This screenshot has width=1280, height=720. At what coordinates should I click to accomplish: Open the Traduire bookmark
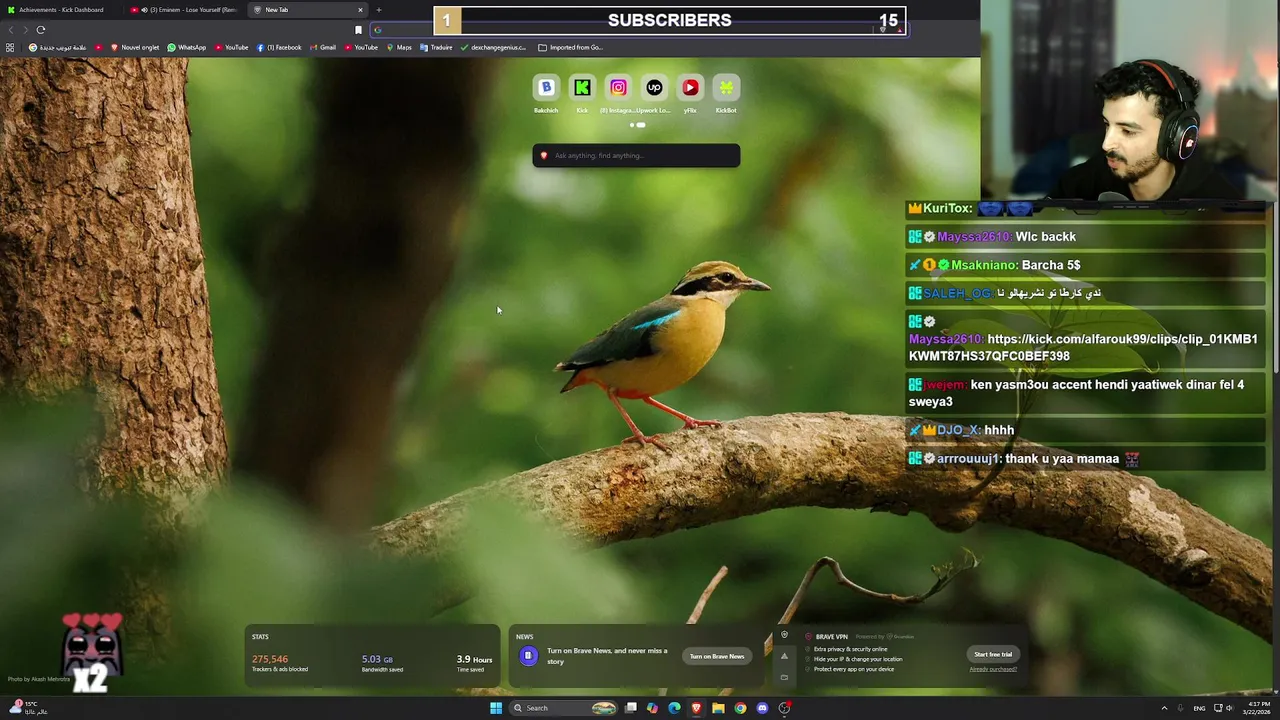tap(436, 47)
